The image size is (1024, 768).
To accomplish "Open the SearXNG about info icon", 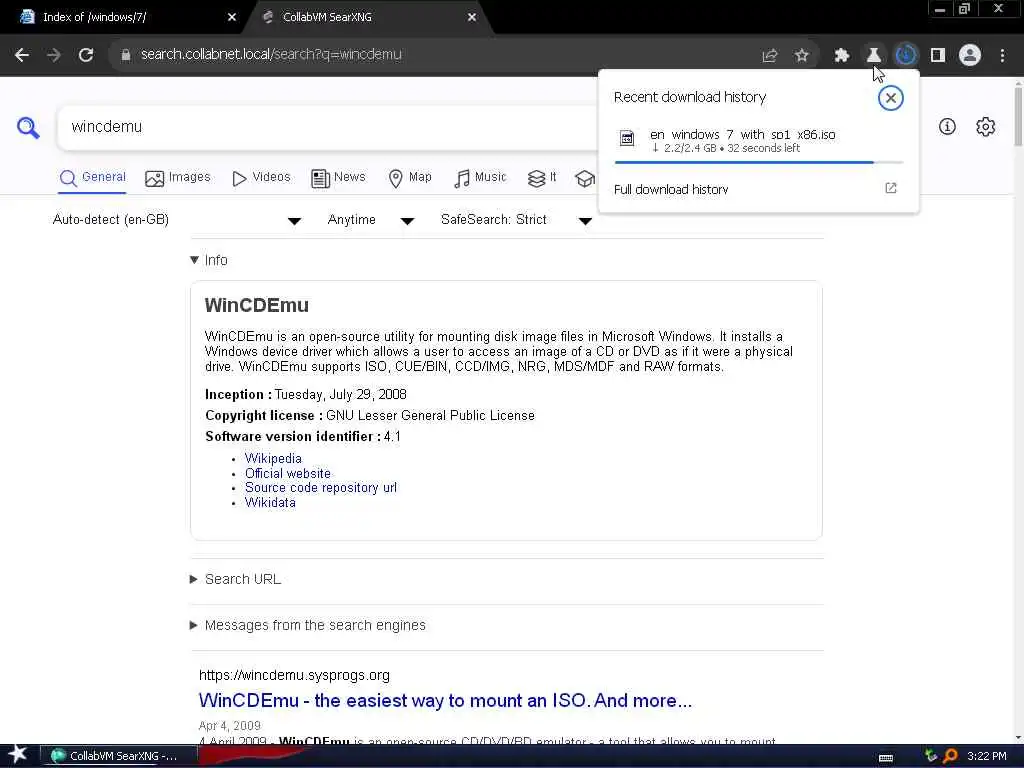I will tap(947, 127).
